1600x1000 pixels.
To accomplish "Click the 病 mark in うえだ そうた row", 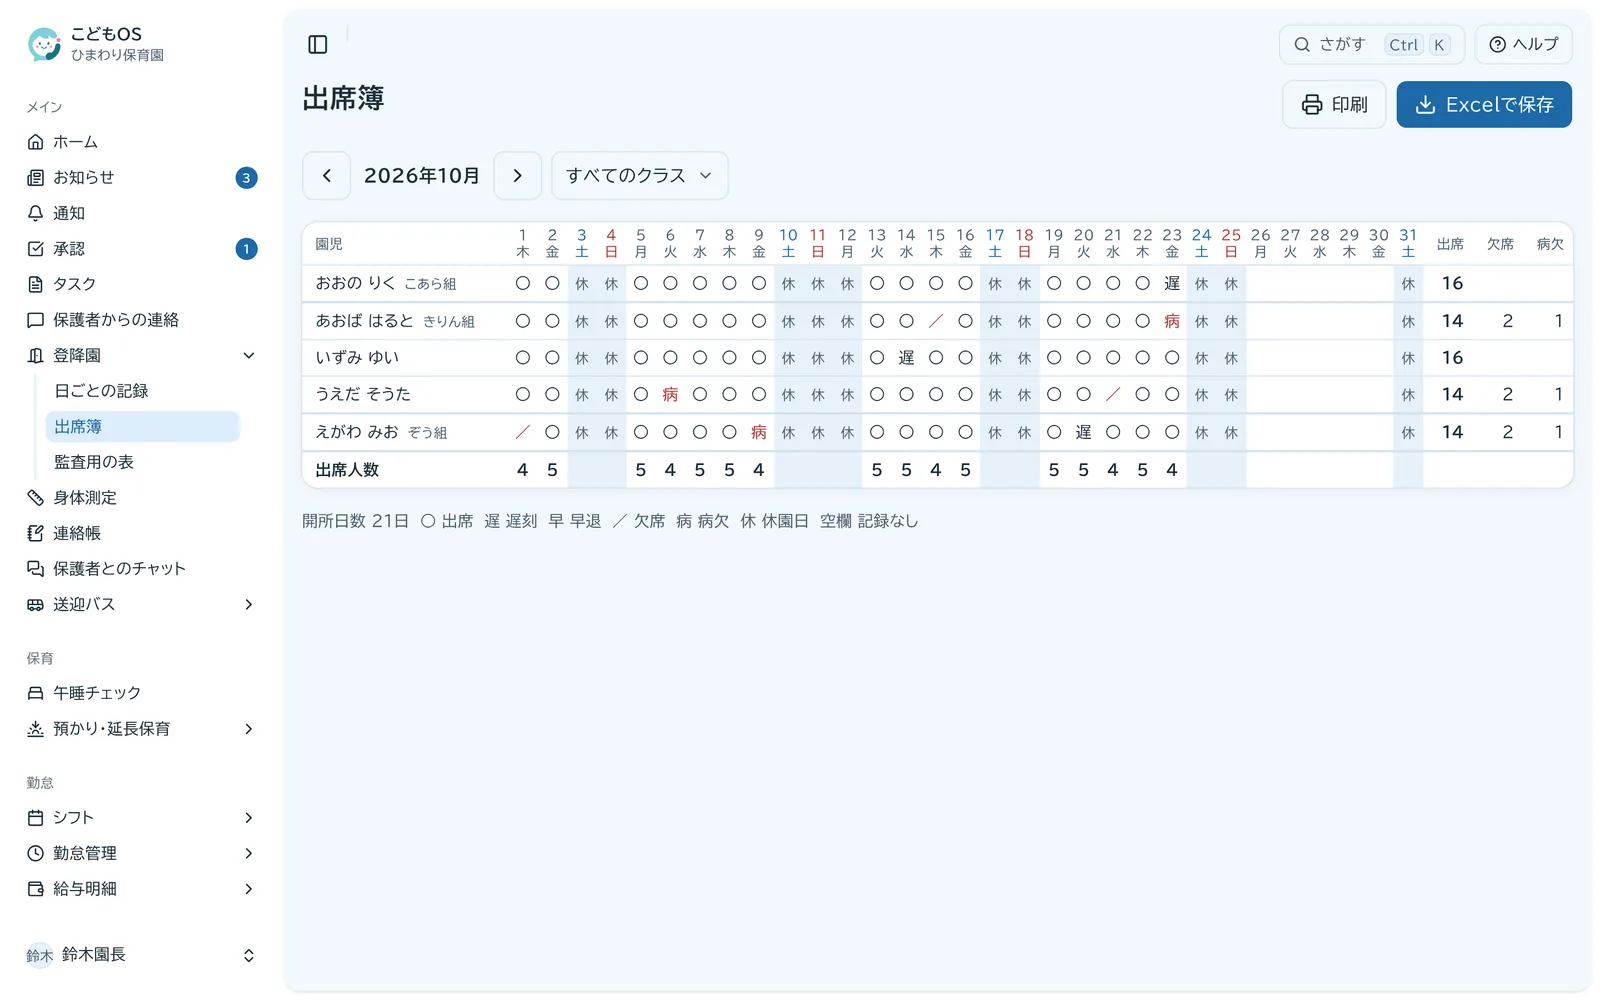I will 670,395.
